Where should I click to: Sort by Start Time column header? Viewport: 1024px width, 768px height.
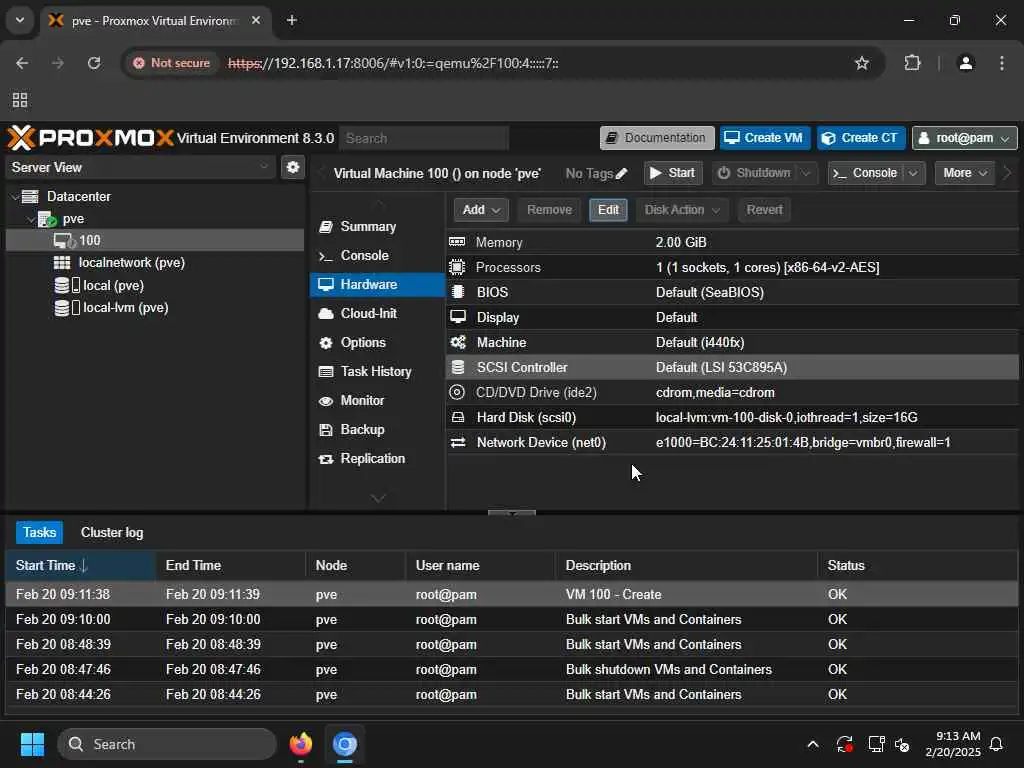80,566
